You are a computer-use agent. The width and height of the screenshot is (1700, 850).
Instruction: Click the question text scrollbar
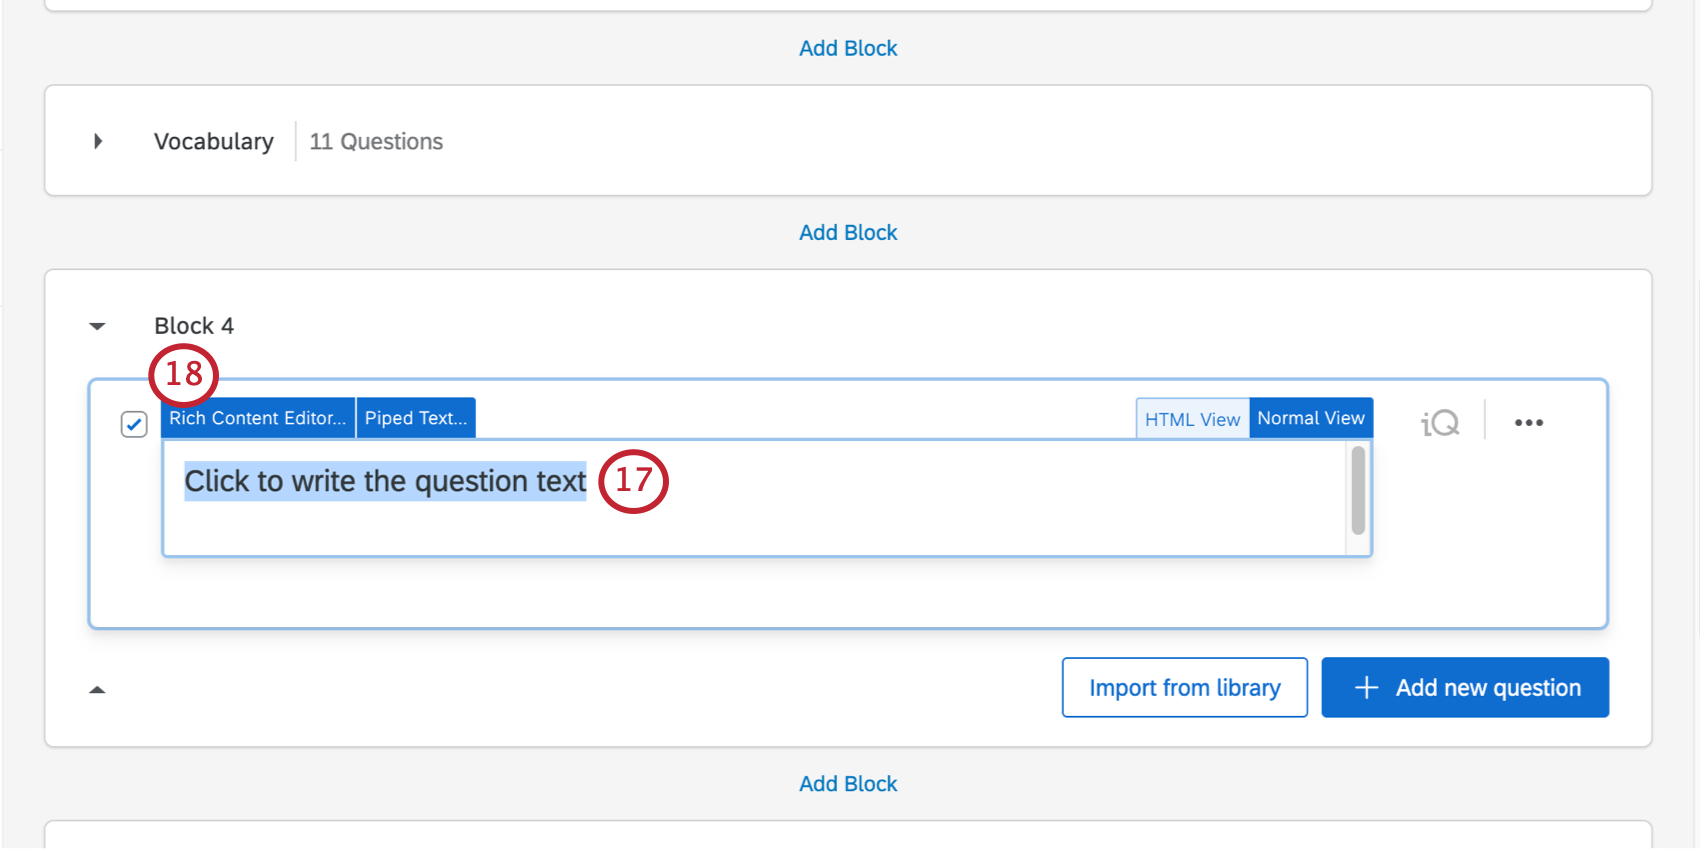1358,491
